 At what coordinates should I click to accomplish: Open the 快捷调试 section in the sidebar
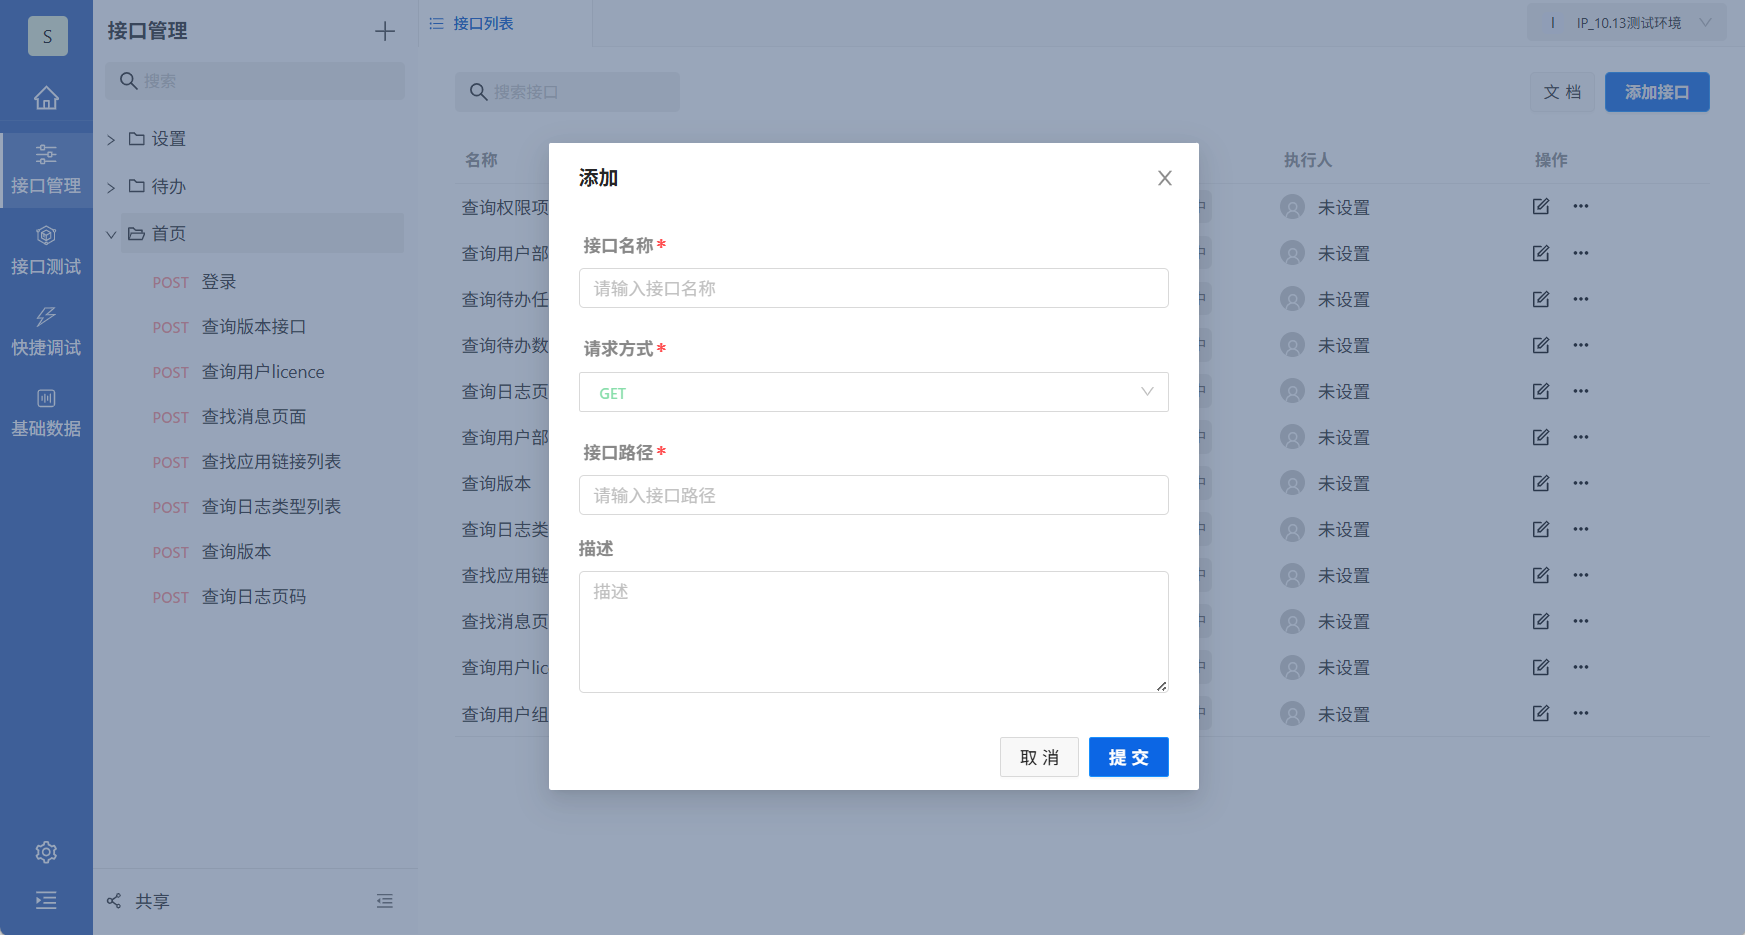click(46, 330)
